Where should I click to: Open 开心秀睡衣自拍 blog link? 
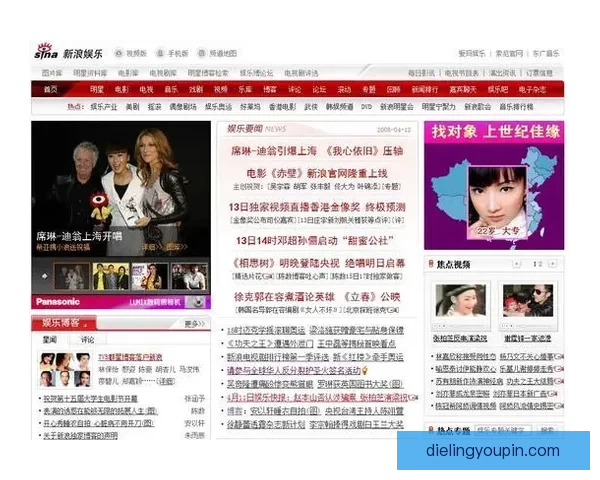coord(99,423)
